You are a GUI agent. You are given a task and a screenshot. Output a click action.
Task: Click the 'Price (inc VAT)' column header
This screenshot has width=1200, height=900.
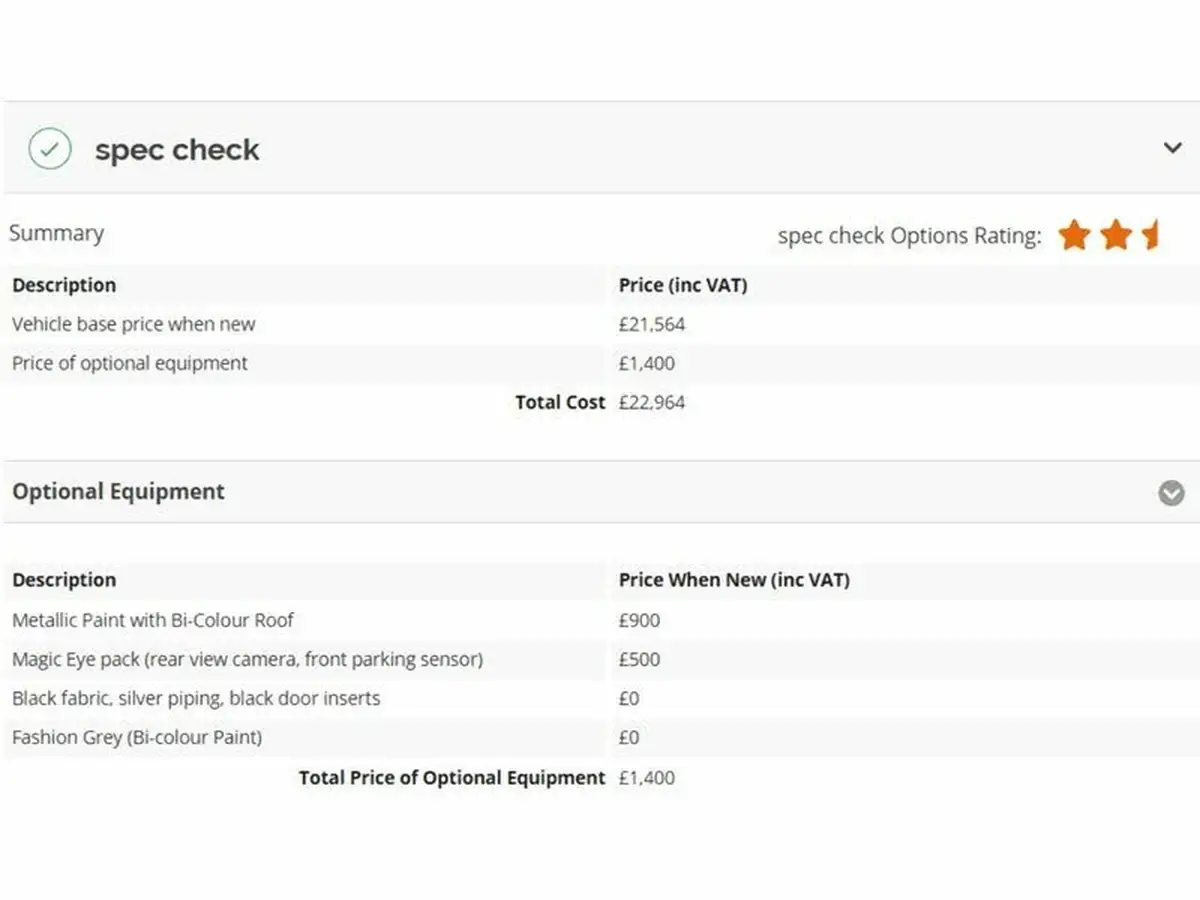[683, 285]
